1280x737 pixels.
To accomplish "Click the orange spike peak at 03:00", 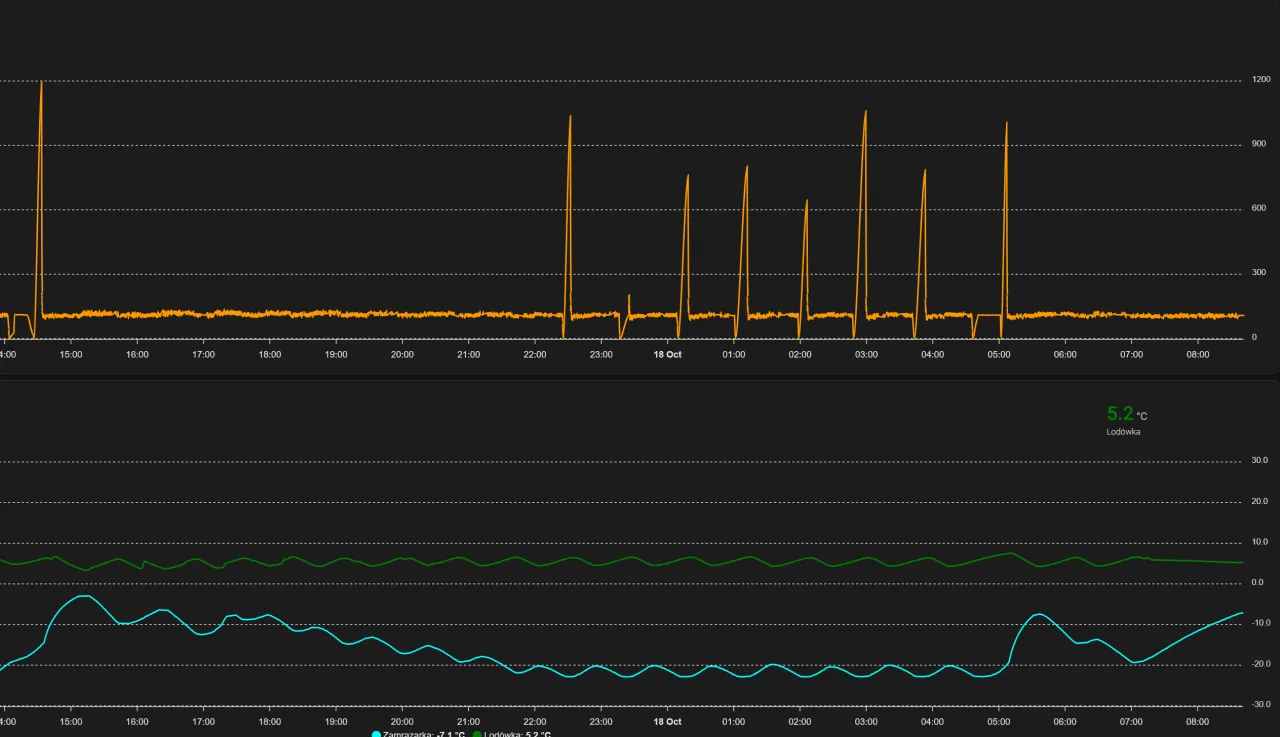I will [x=865, y=112].
